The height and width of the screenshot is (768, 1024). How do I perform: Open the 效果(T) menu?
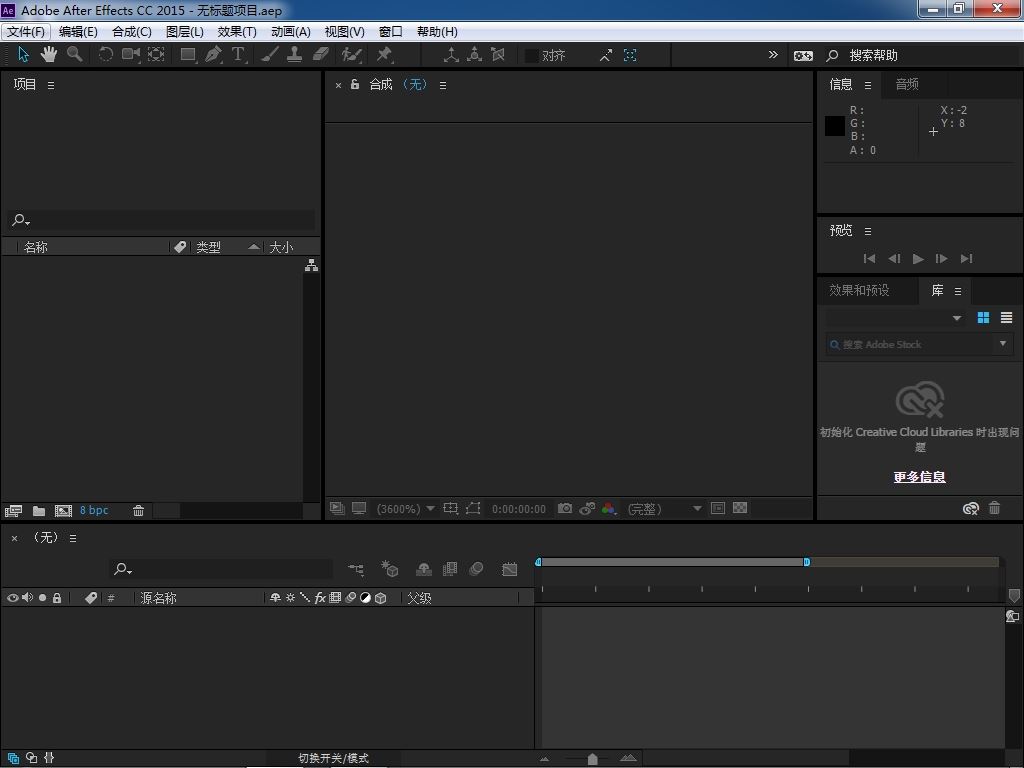(237, 31)
